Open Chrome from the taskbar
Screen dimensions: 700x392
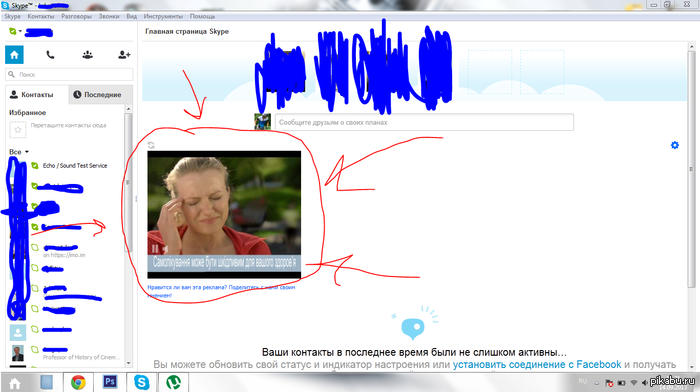pyautogui.click(x=78, y=383)
